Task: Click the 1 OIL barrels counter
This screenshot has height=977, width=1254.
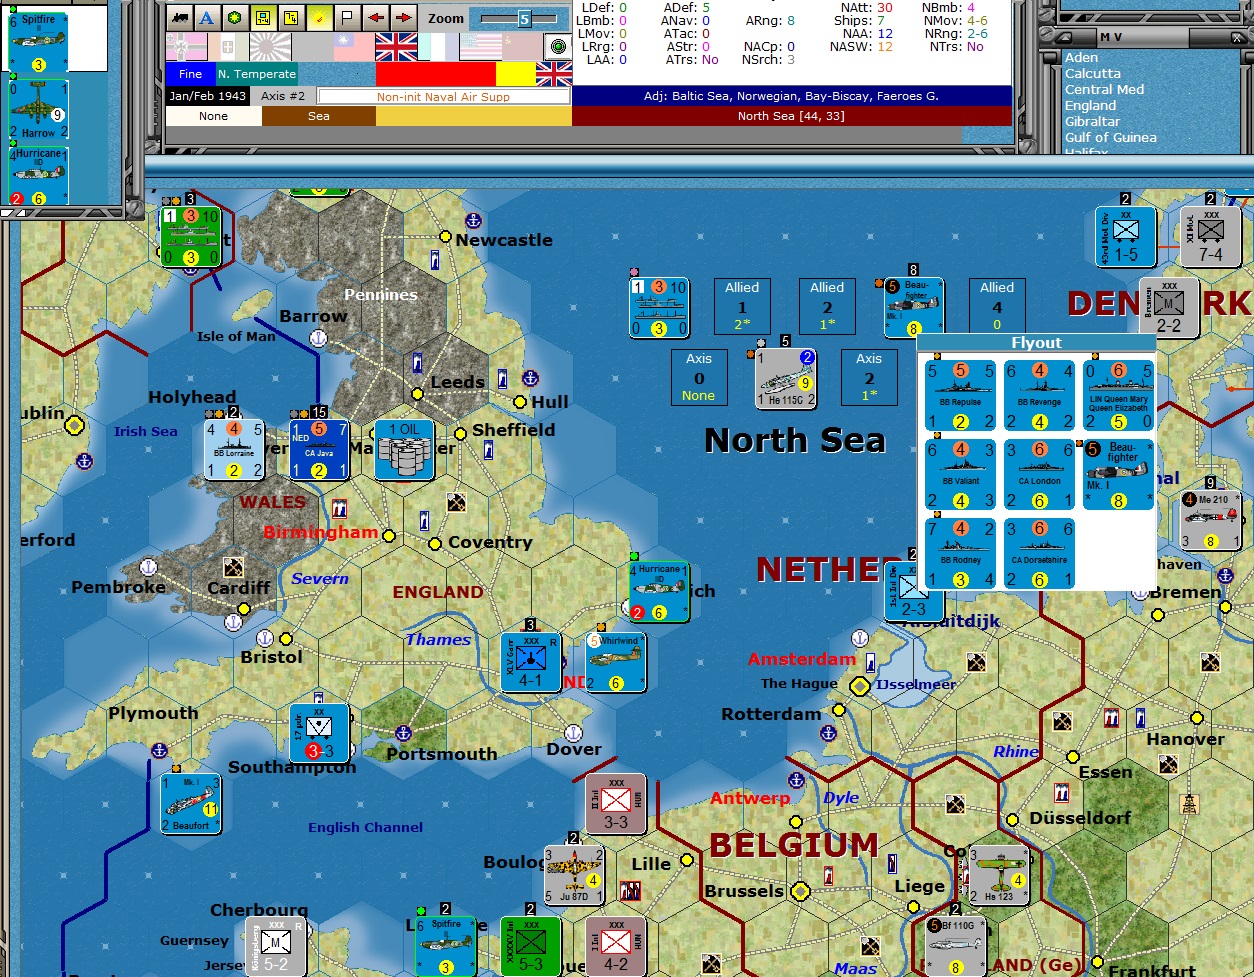Action: (404, 450)
